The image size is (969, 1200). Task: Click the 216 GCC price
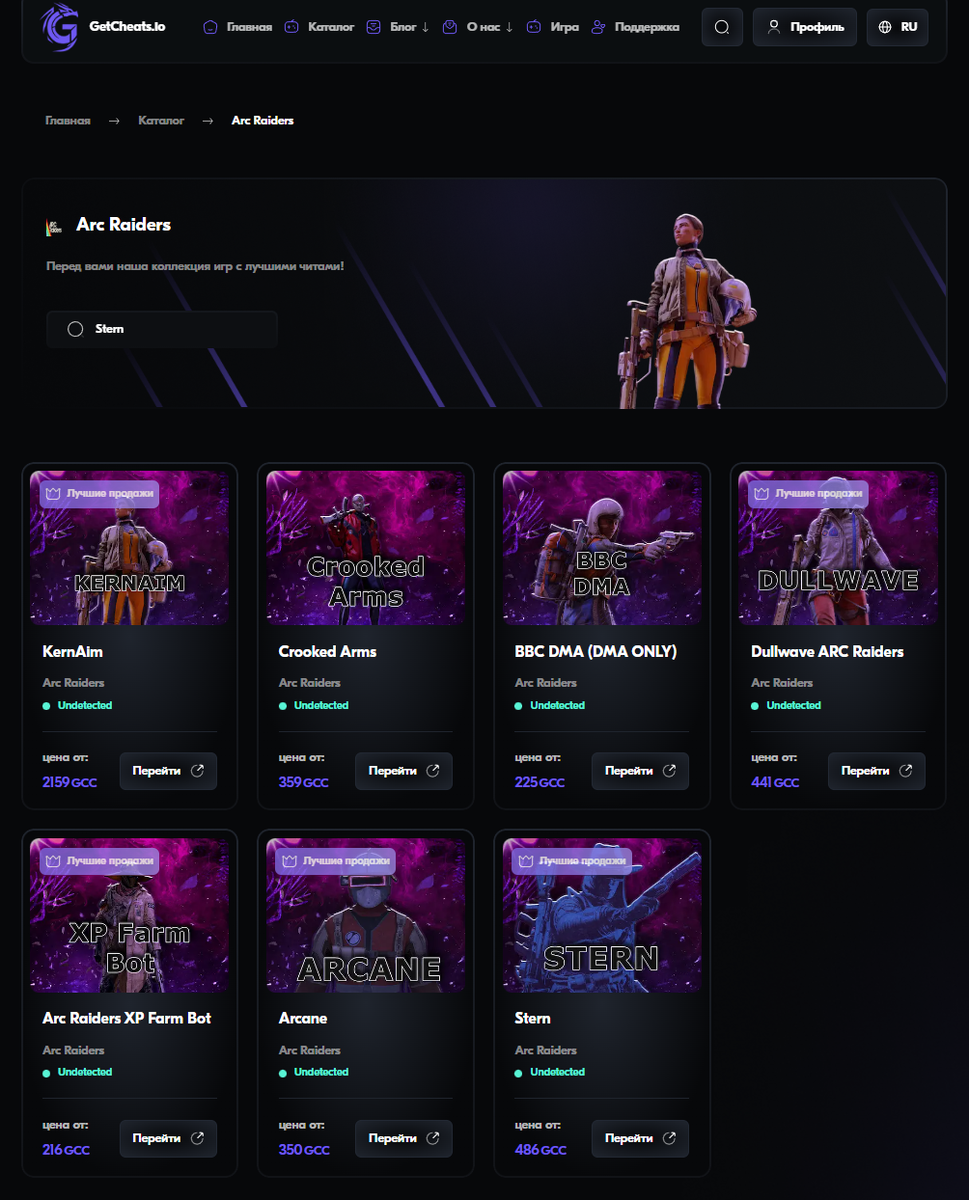click(66, 1150)
